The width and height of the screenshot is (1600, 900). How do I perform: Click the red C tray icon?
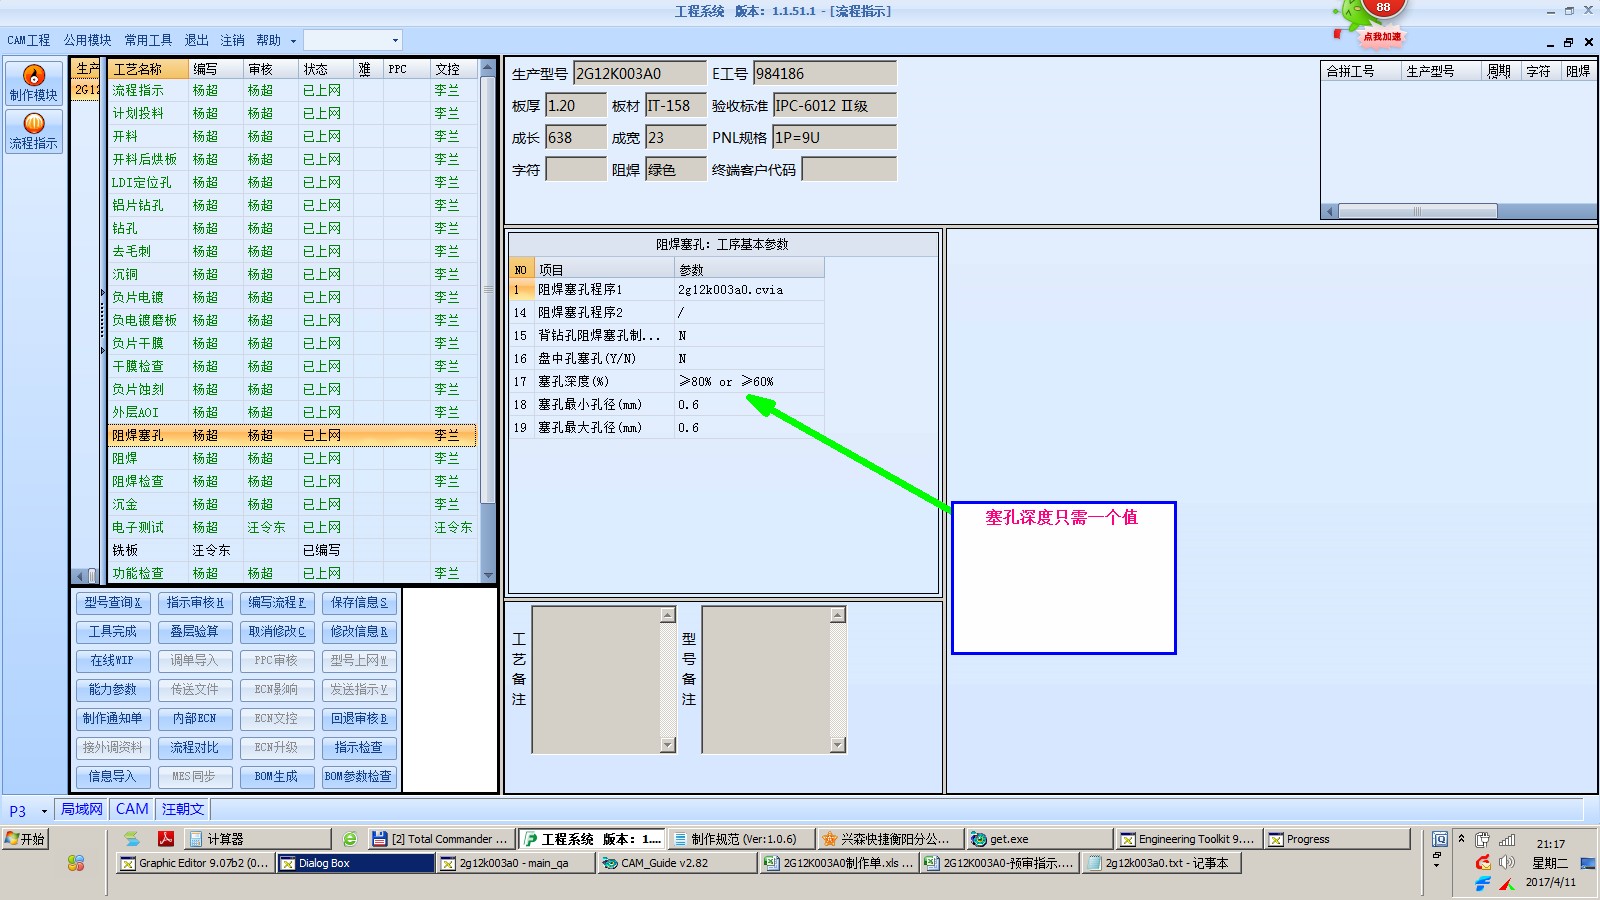tap(1483, 862)
